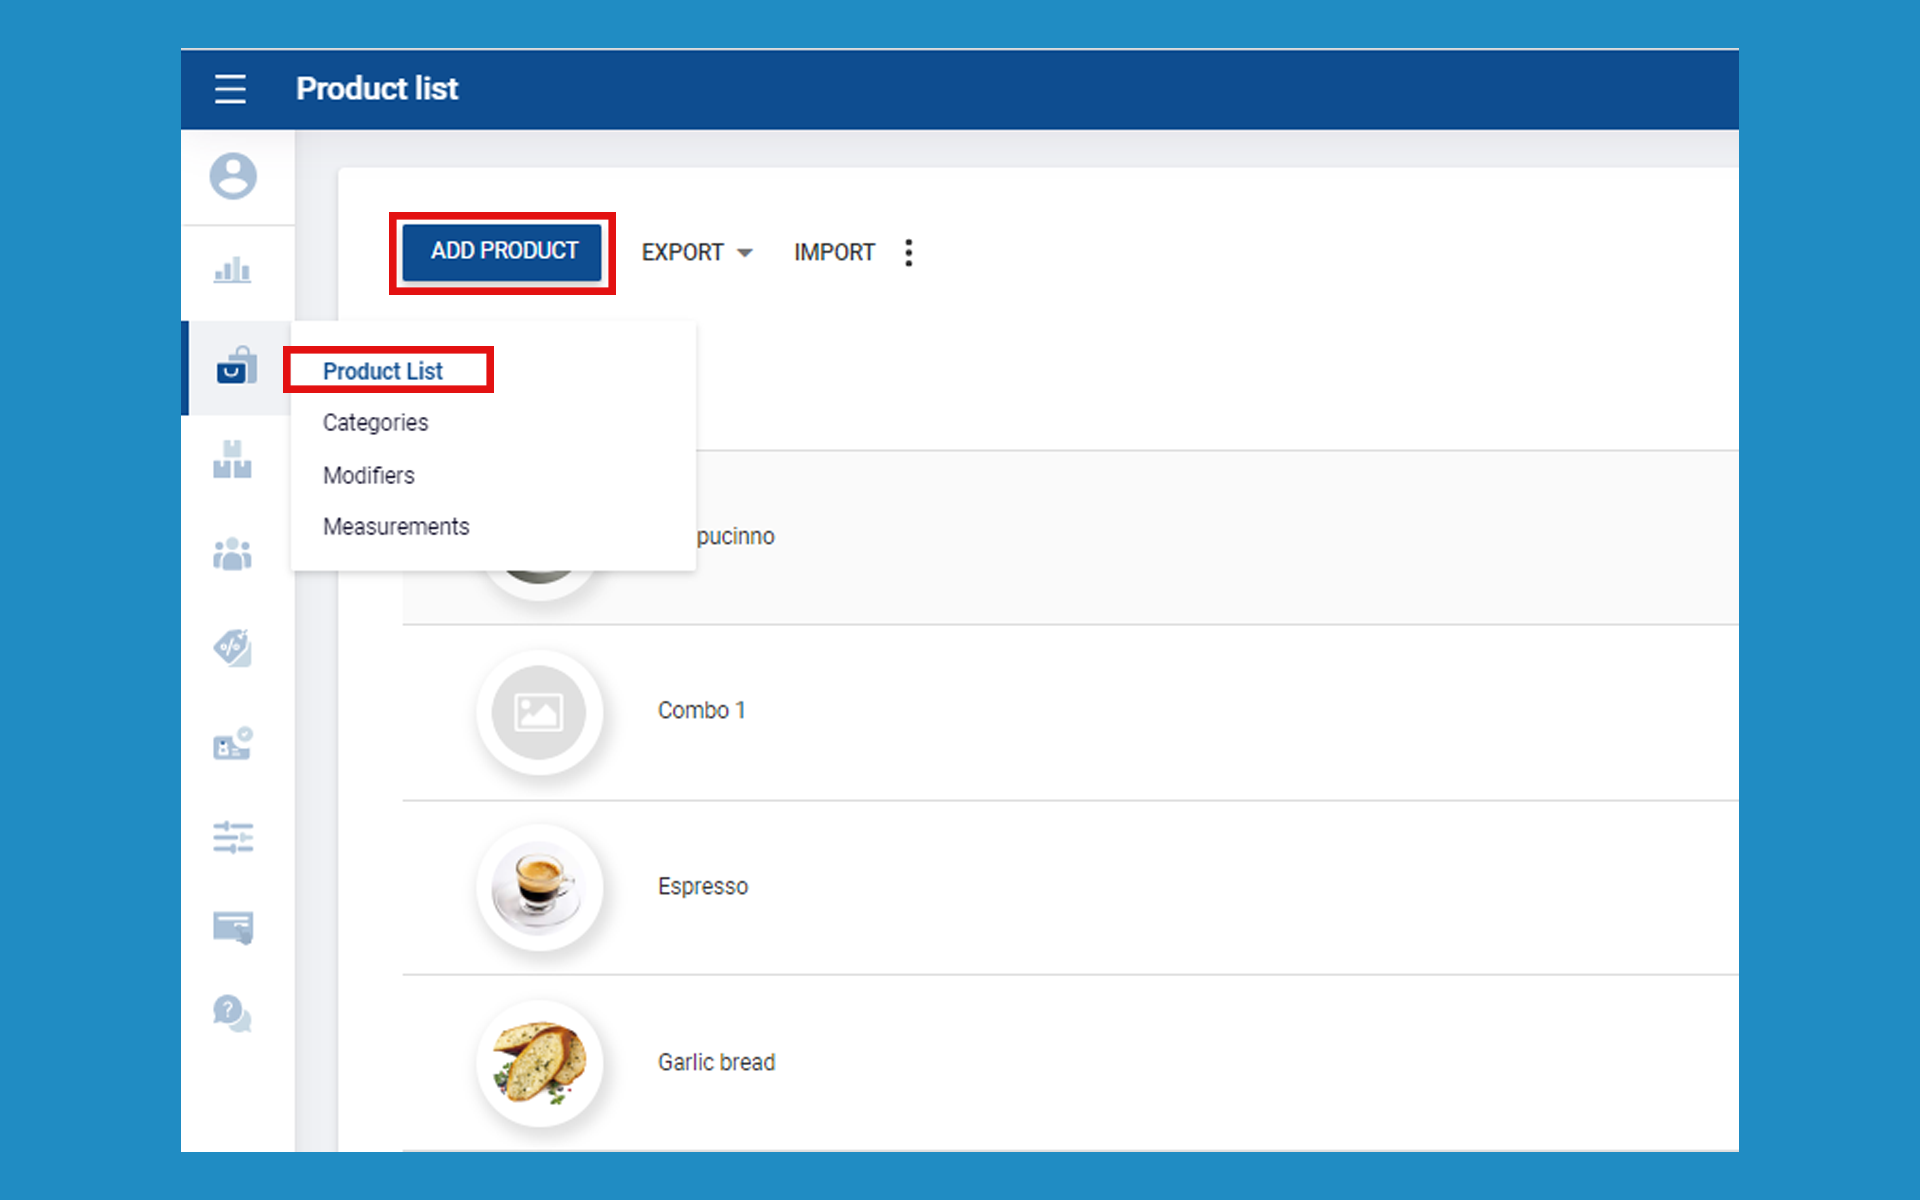Select Product List menu item
This screenshot has width=1920, height=1200.
coord(383,371)
